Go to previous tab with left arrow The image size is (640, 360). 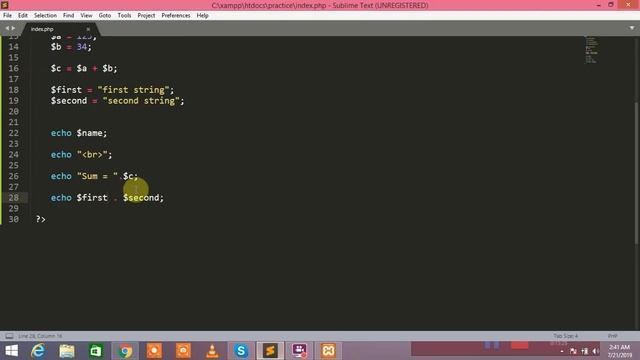tap(7, 28)
